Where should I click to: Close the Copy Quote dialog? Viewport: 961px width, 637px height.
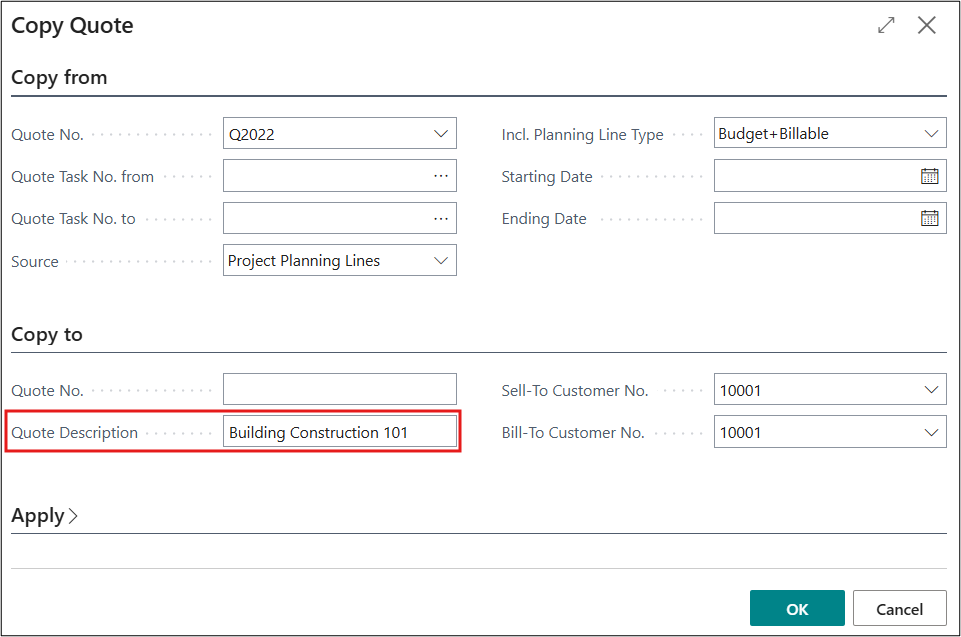click(927, 26)
